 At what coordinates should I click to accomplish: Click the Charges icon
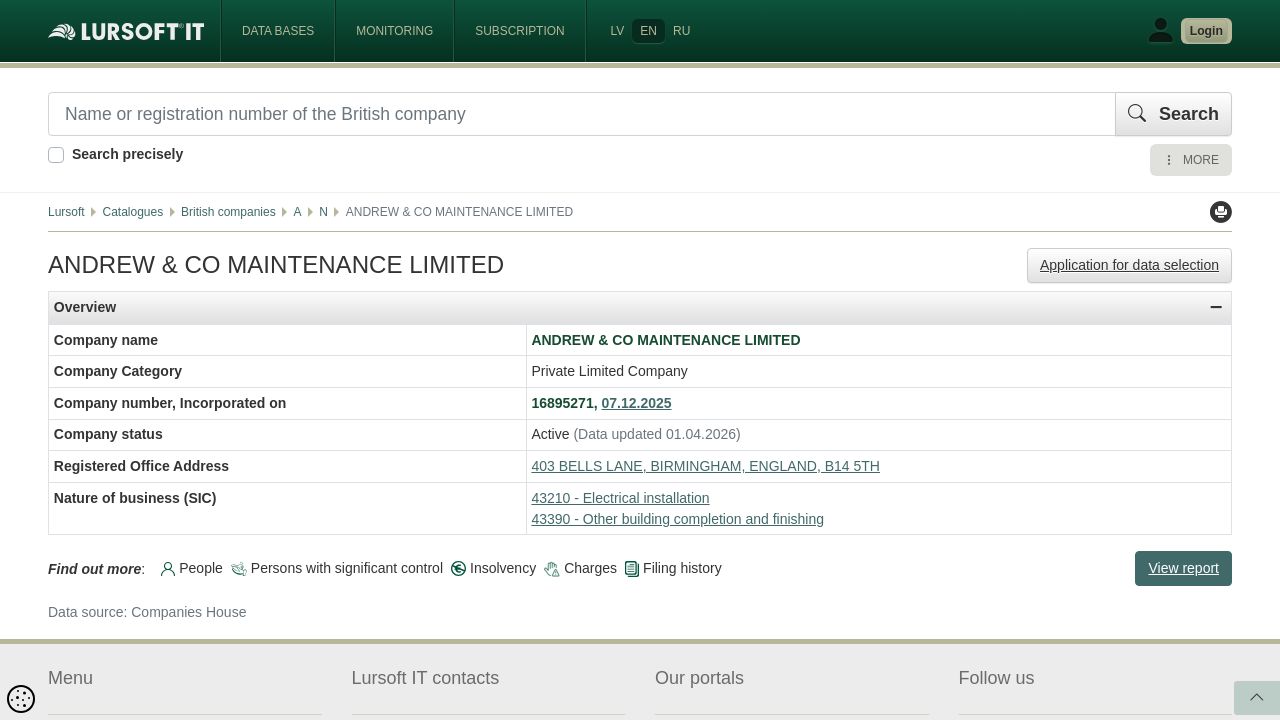click(x=552, y=569)
